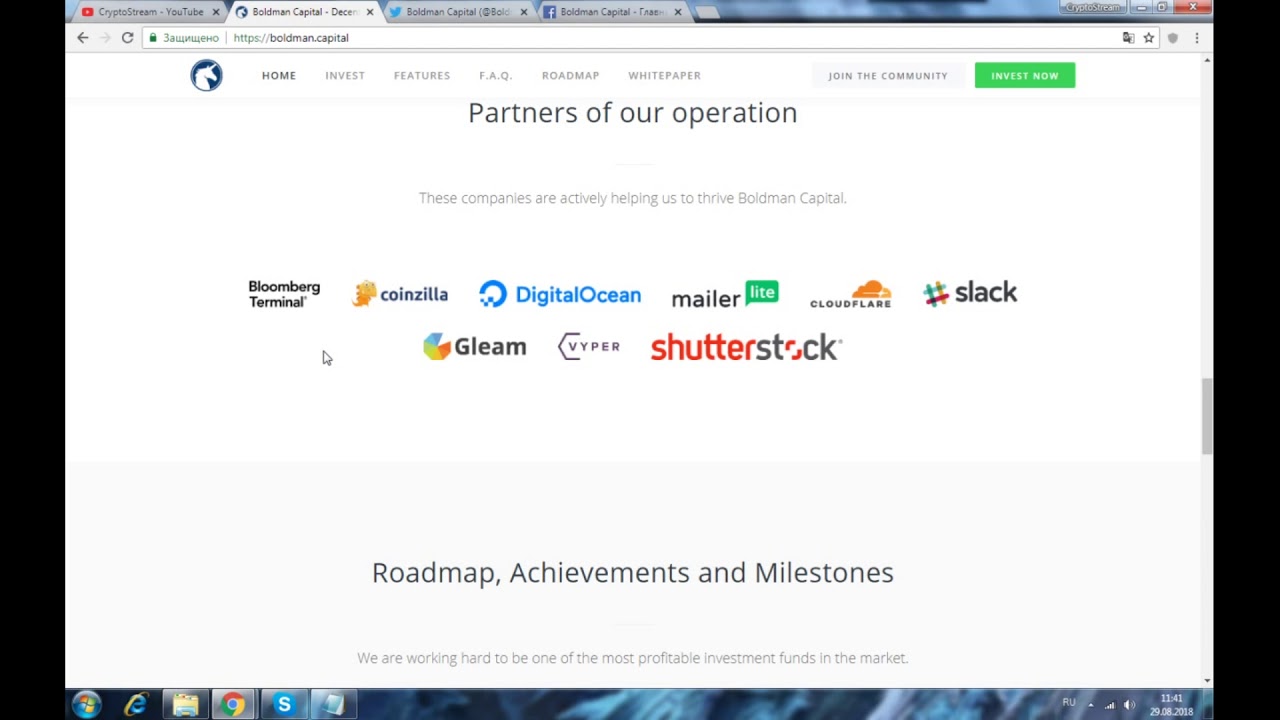Launch Internet Explorer from the taskbar

[x=136, y=705]
